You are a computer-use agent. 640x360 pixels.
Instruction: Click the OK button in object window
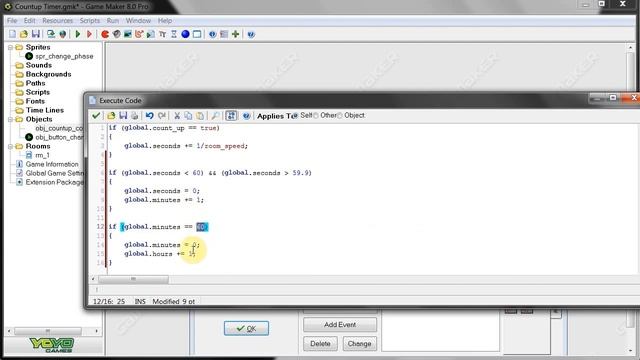[x=246, y=328]
